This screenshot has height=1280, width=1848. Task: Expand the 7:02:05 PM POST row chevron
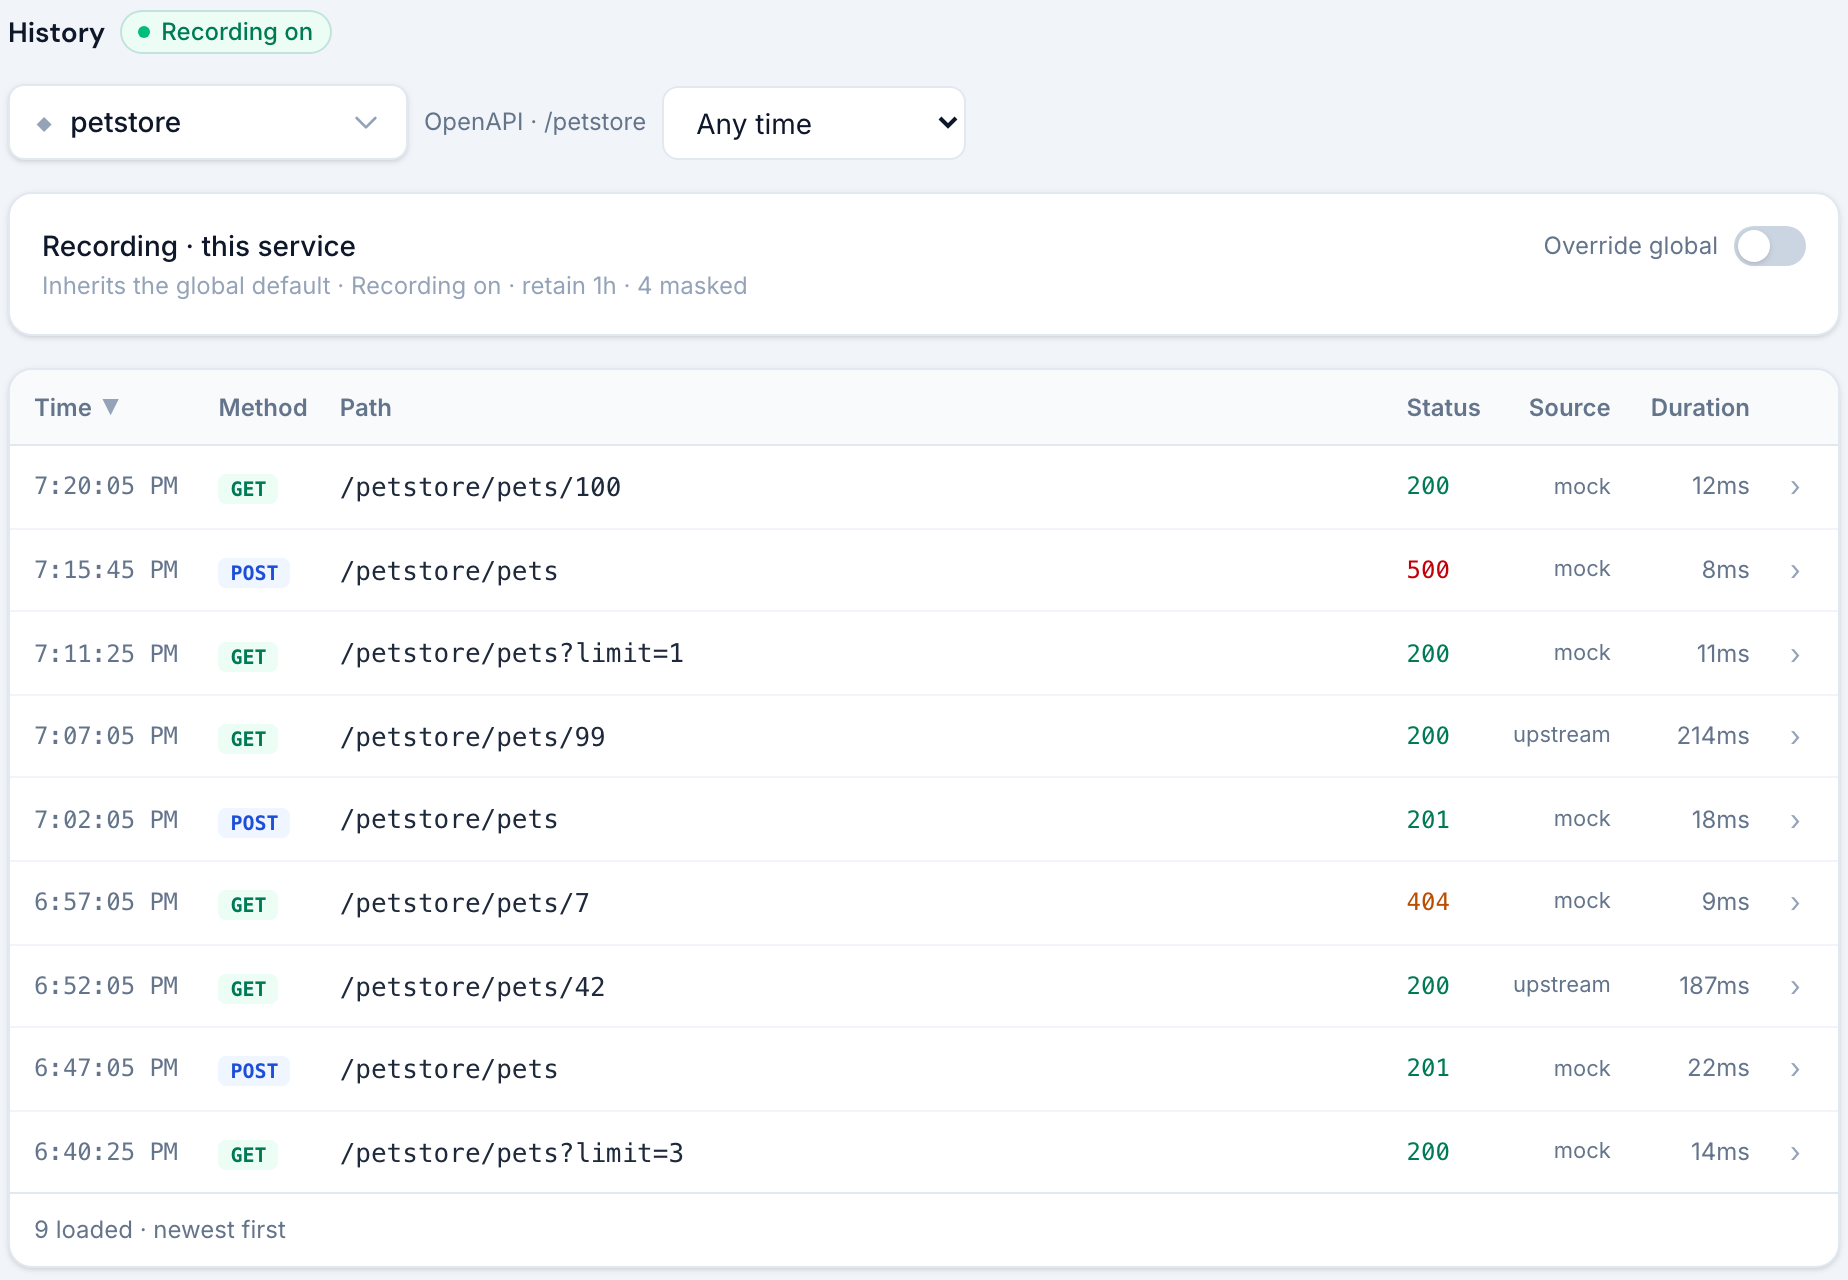[1795, 821]
